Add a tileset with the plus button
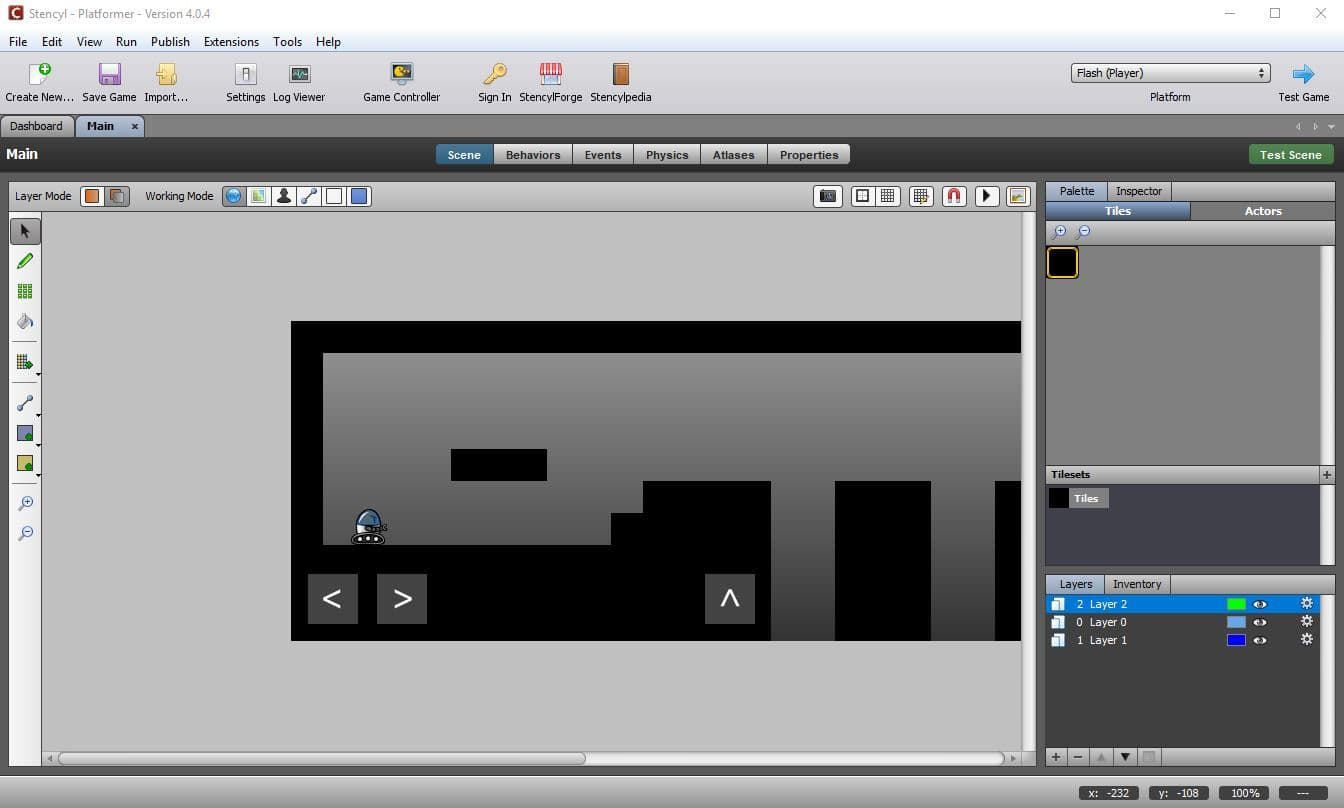Image resolution: width=1344 pixels, height=808 pixels. (1327, 475)
